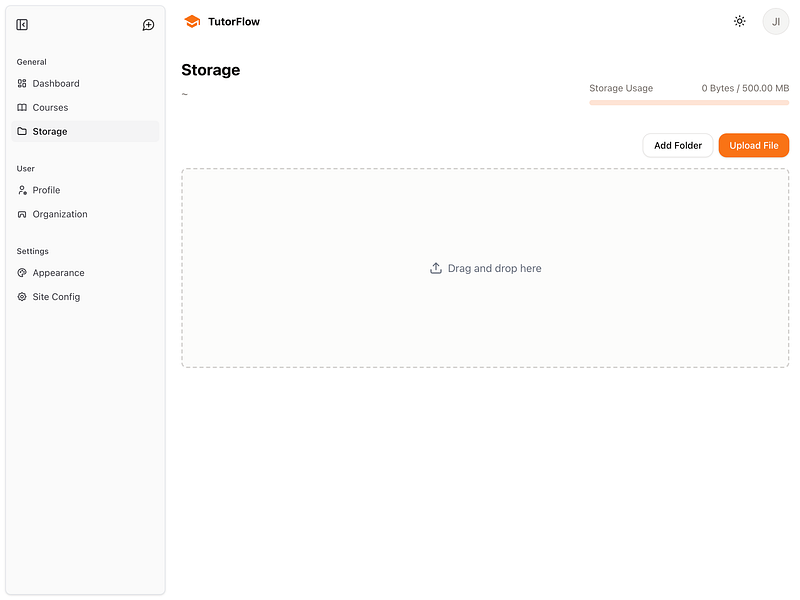The width and height of the screenshot is (800, 600).
Task: Open Site Config via the gear icon
Action: [22, 296]
